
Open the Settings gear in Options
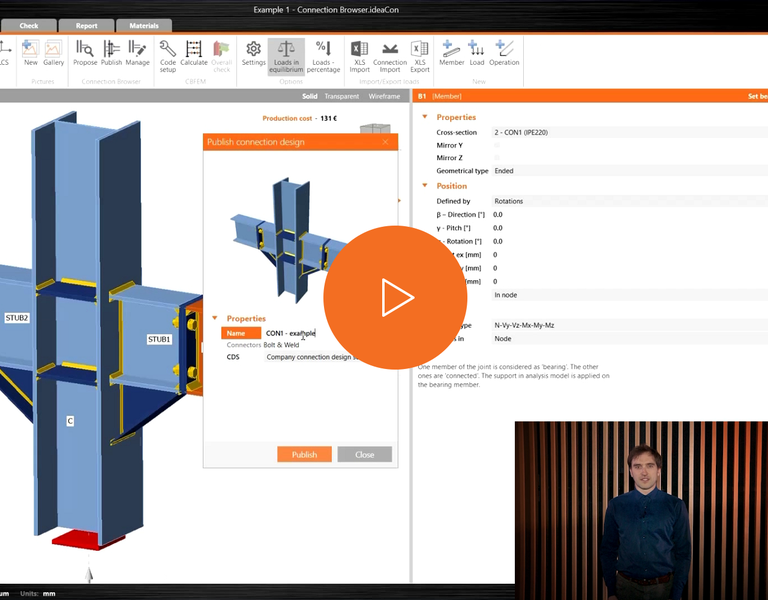point(254,53)
